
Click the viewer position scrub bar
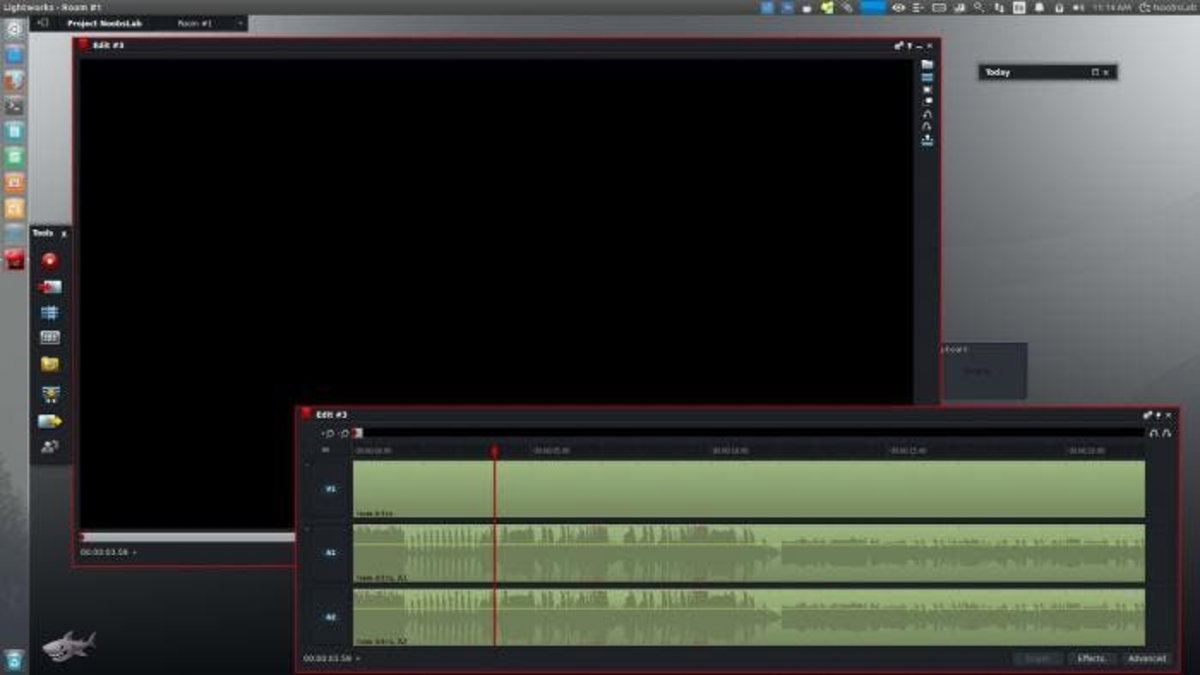188,537
